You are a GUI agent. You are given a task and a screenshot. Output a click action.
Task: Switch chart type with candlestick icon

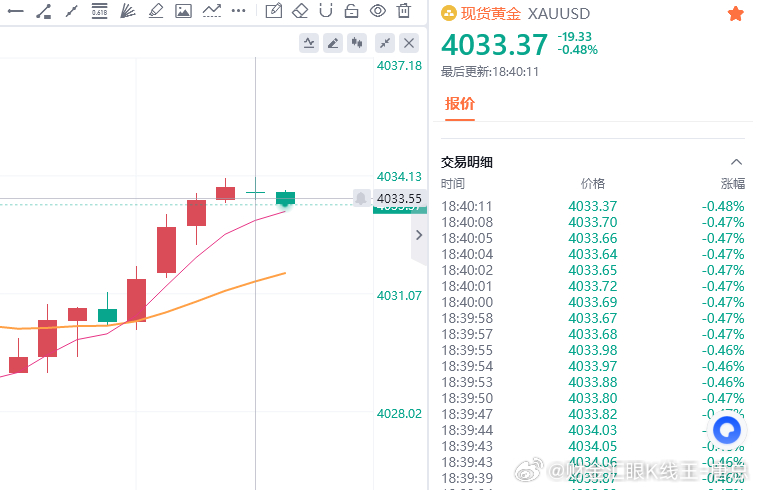[x=357, y=43]
